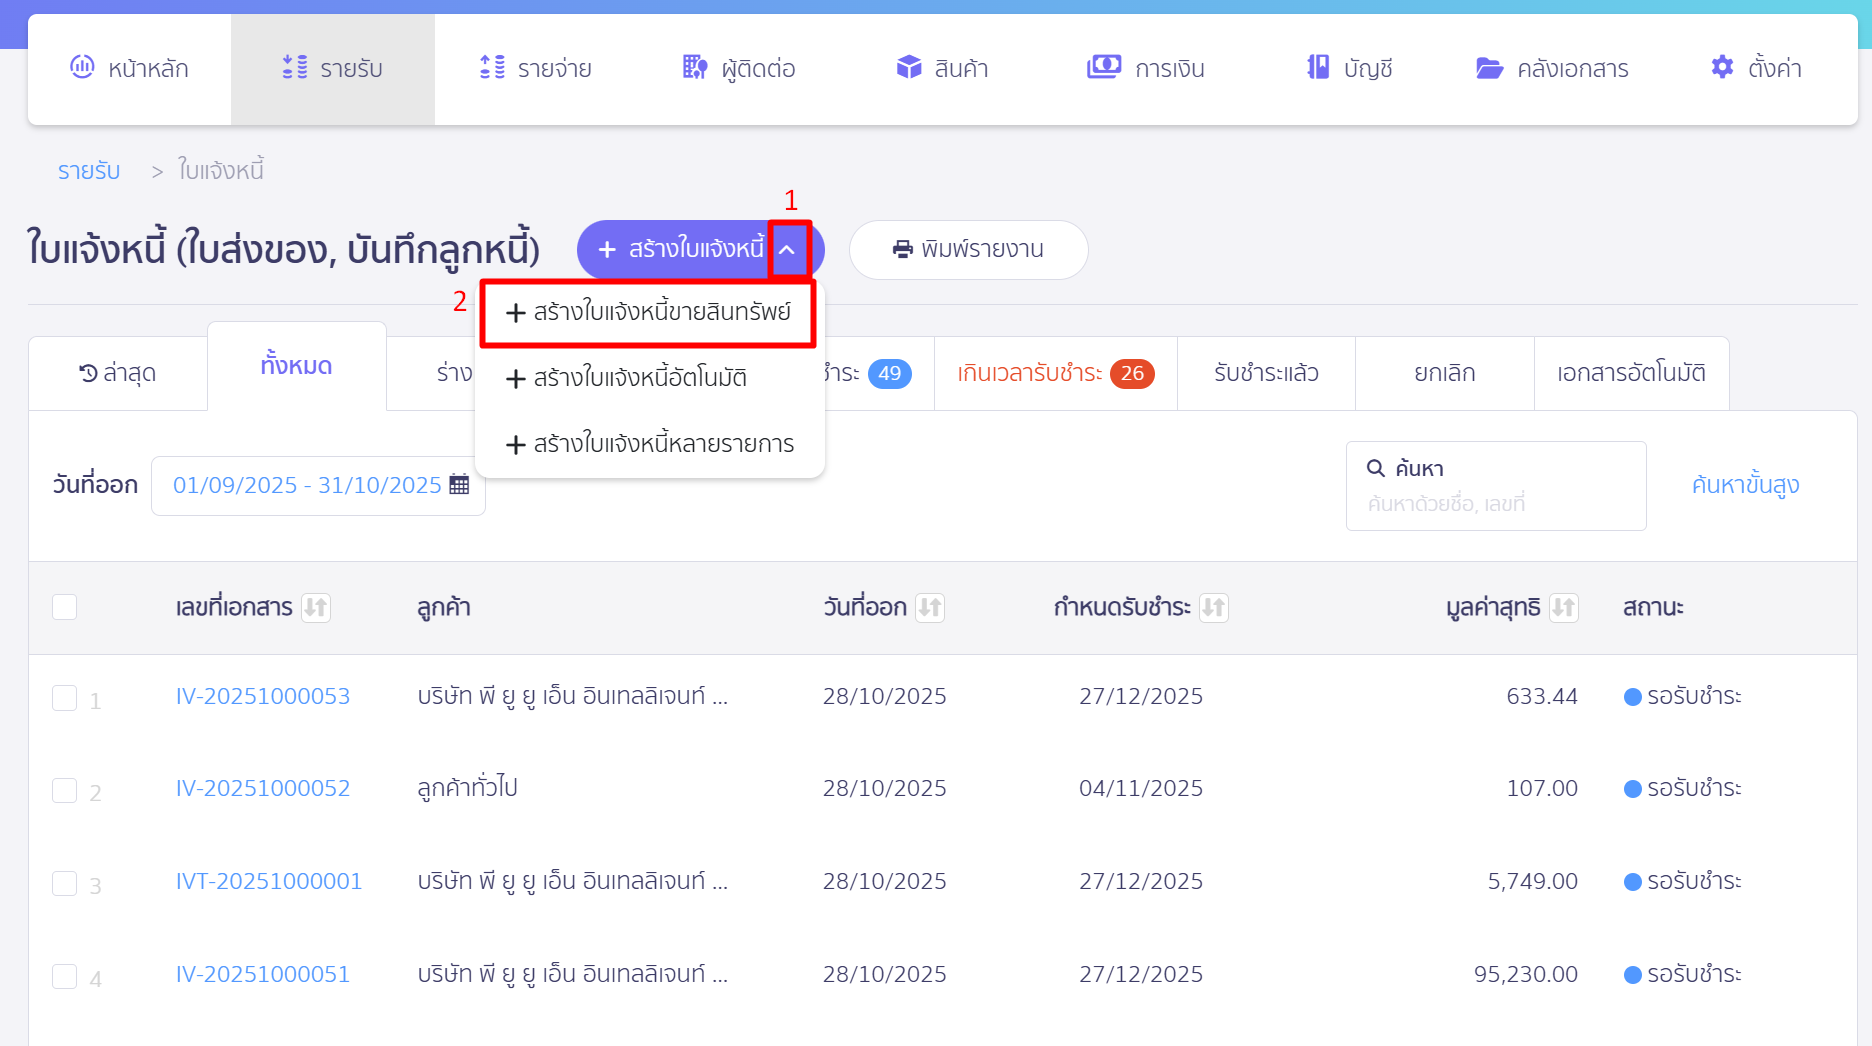This screenshot has height=1046, width=1872.
Task: Click sort toggle next to กำหนดรับชำระ
Action: [1215, 607]
